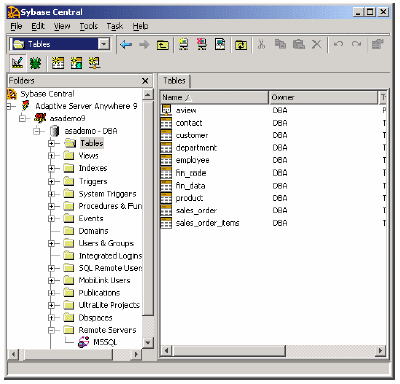Open the Task menu
Screen dimensions: 400x384
tap(115, 26)
